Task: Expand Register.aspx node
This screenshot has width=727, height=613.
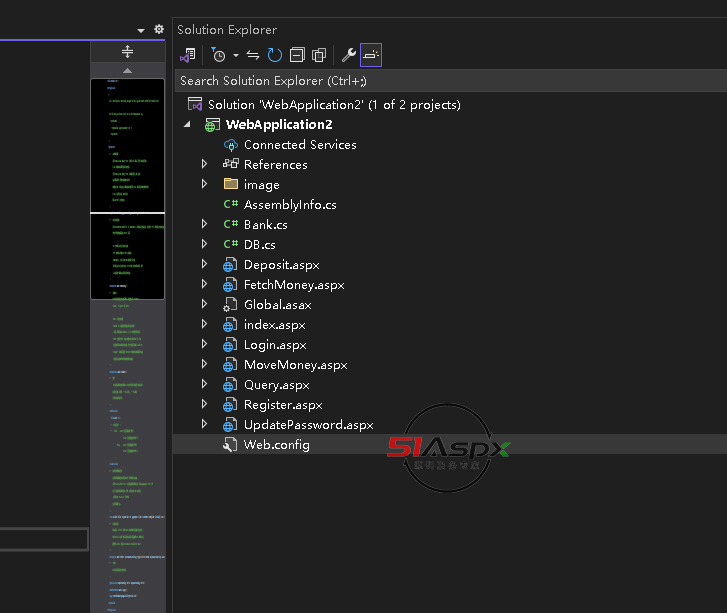Action: click(x=204, y=404)
